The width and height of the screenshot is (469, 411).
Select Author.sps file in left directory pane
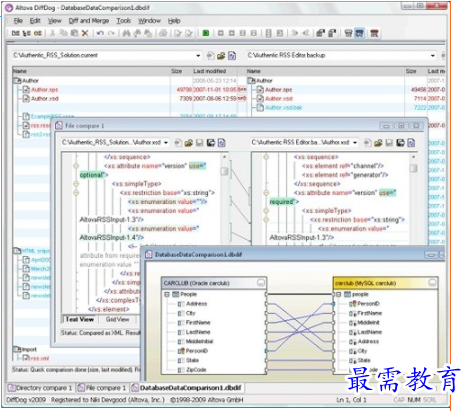tap(45, 89)
